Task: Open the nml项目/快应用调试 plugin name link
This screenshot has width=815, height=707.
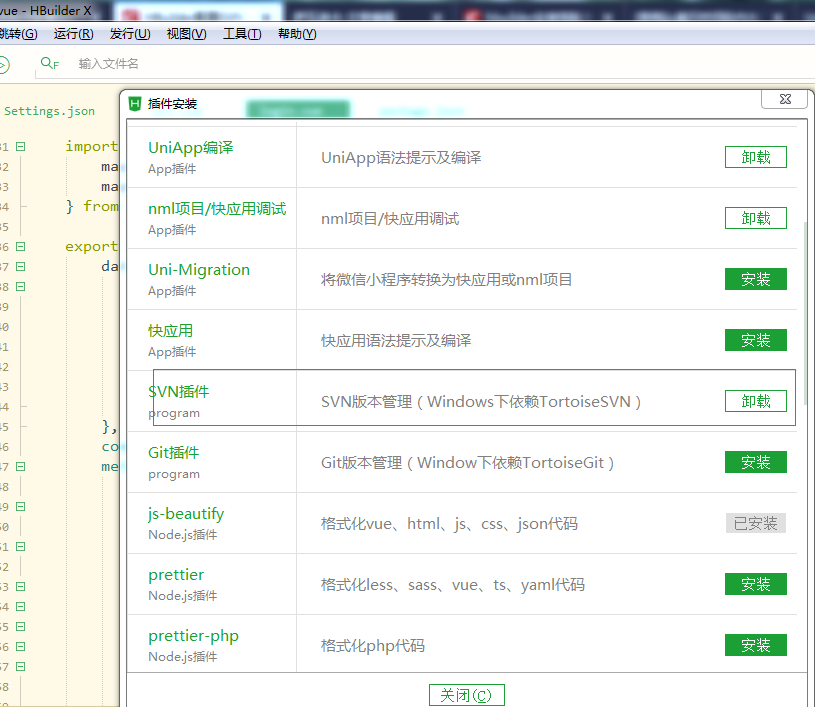Action: (217, 208)
